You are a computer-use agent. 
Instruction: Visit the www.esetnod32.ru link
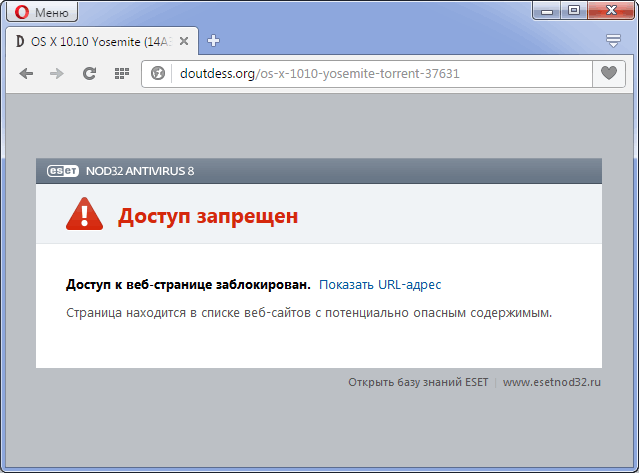coord(552,382)
